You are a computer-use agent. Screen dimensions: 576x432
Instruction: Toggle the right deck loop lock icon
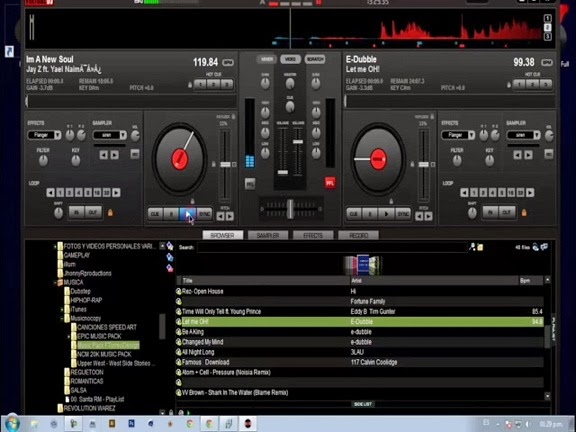click(x=524, y=212)
